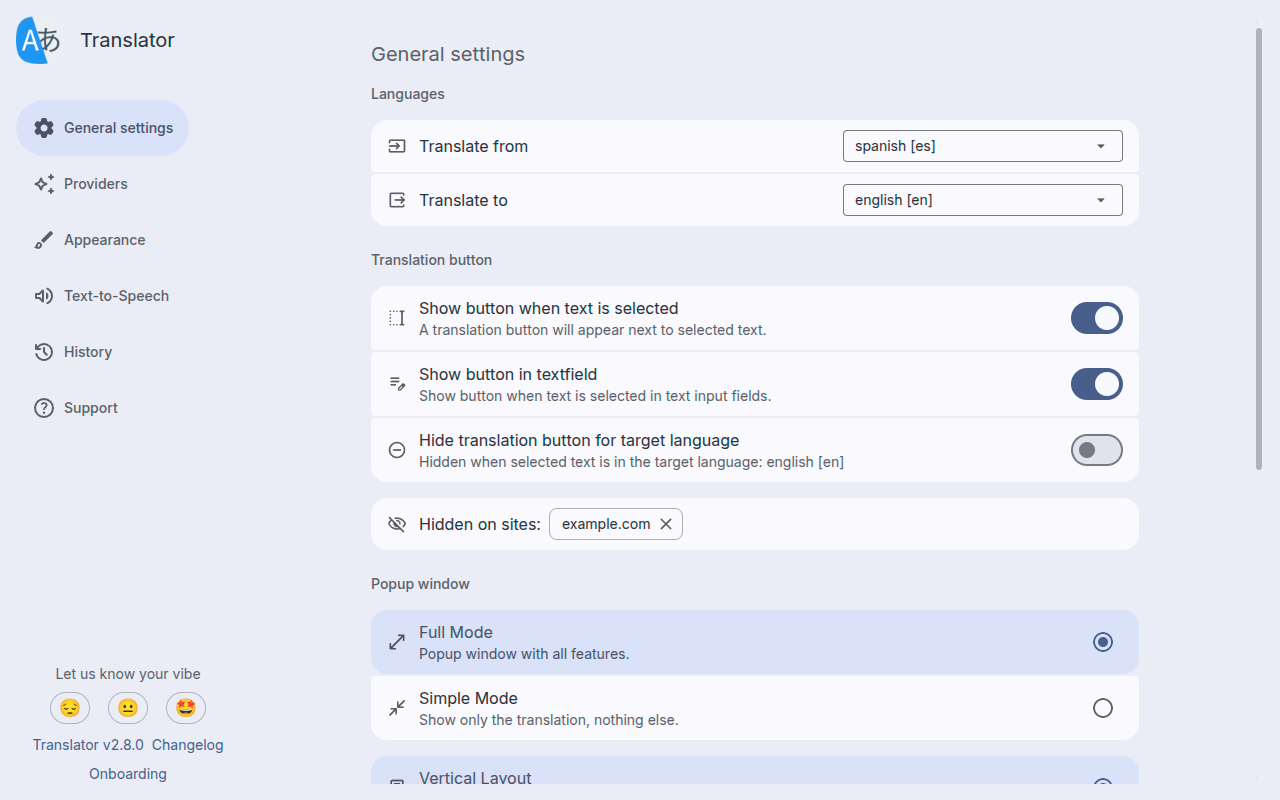Click the Translator v2.8.0 version text
This screenshot has height=800, width=1280.
click(88, 745)
